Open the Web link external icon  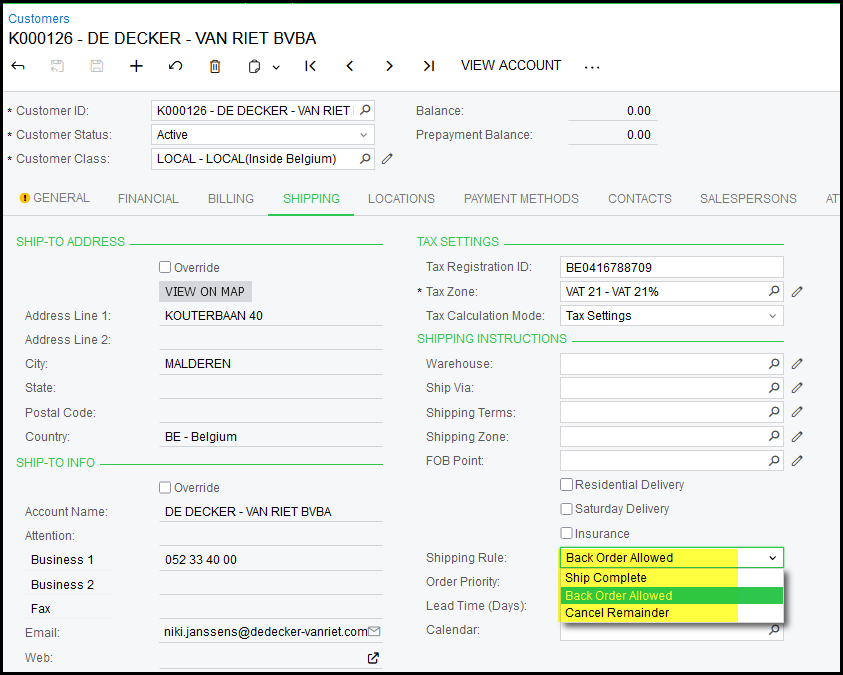373,657
